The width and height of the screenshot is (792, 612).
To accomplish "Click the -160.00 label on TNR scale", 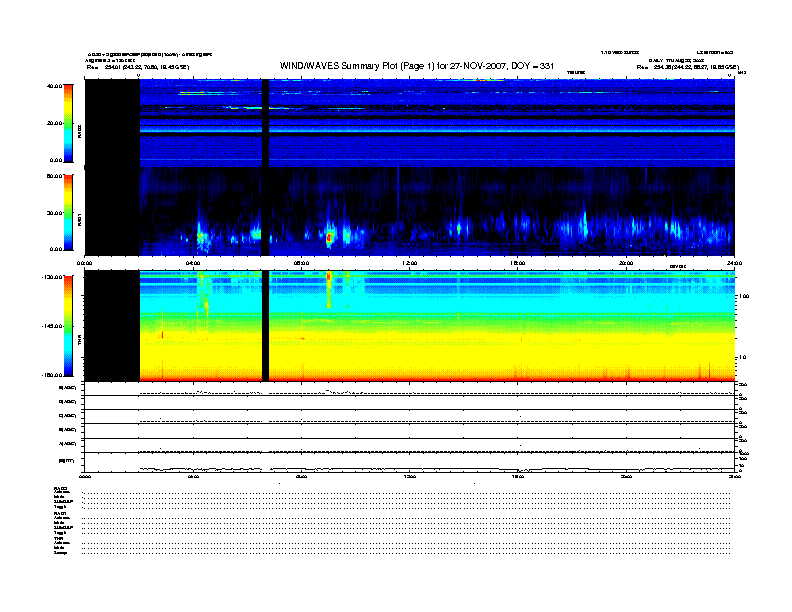I will click(x=53, y=375).
